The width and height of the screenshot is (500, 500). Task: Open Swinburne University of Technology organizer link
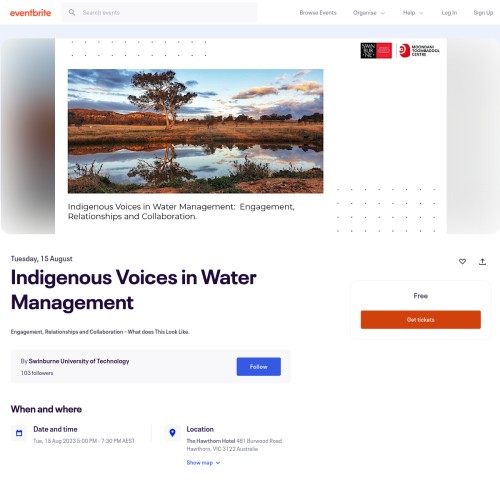[x=79, y=361]
